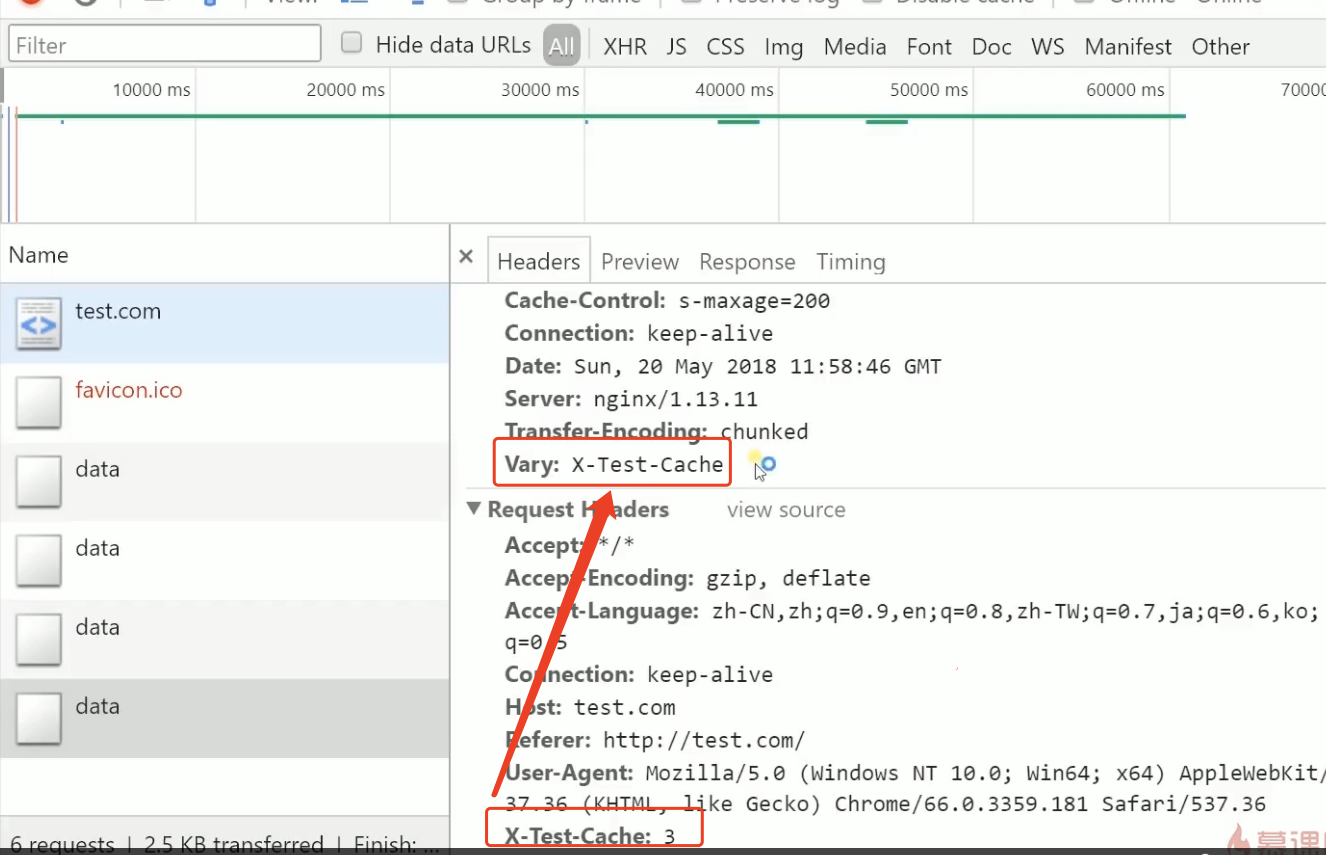
Task: Filter by Media type
Action: click(855, 47)
